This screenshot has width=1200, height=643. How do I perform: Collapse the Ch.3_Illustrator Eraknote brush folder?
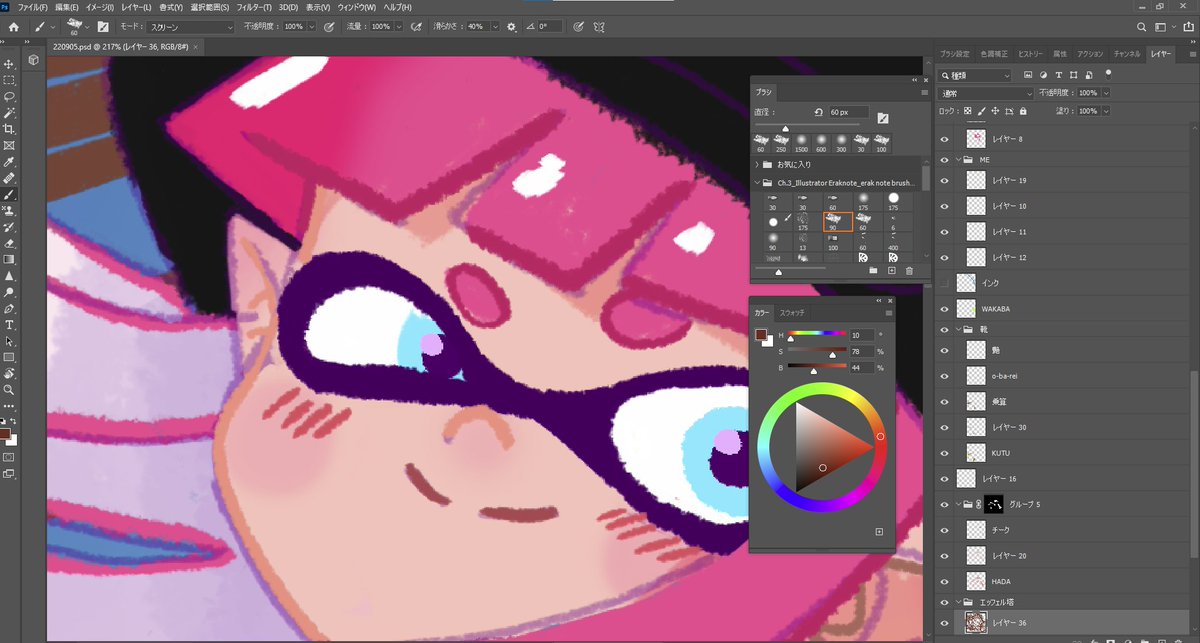pos(757,183)
